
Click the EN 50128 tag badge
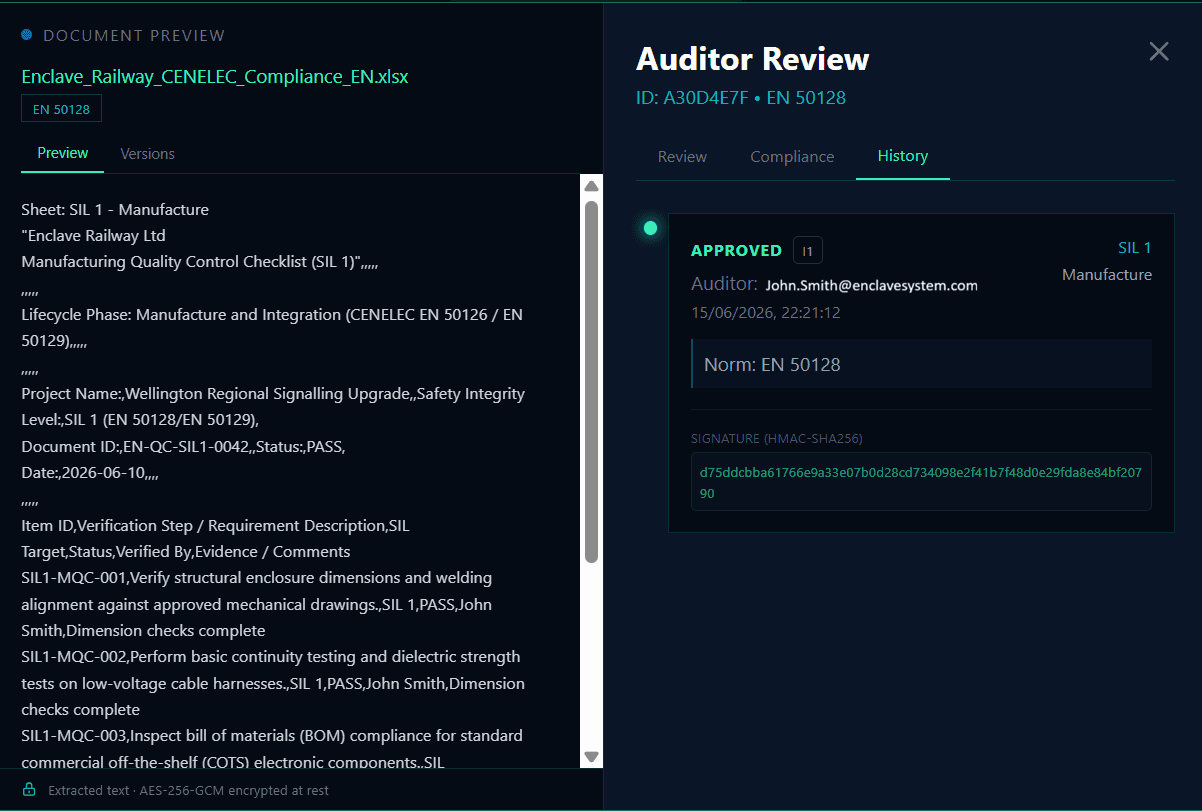(61, 109)
